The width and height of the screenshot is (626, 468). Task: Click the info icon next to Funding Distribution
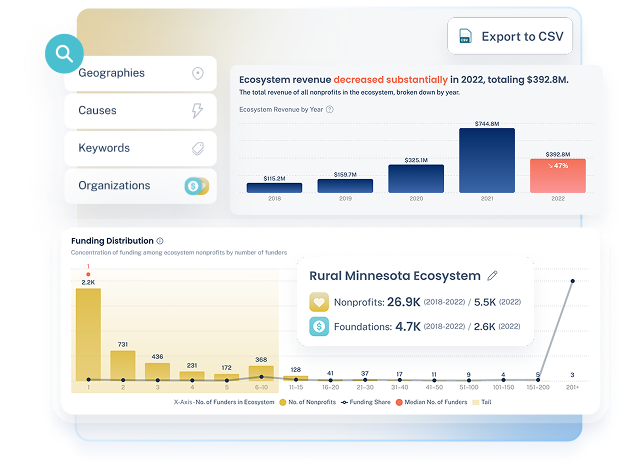pyautogui.click(x=160, y=241)
